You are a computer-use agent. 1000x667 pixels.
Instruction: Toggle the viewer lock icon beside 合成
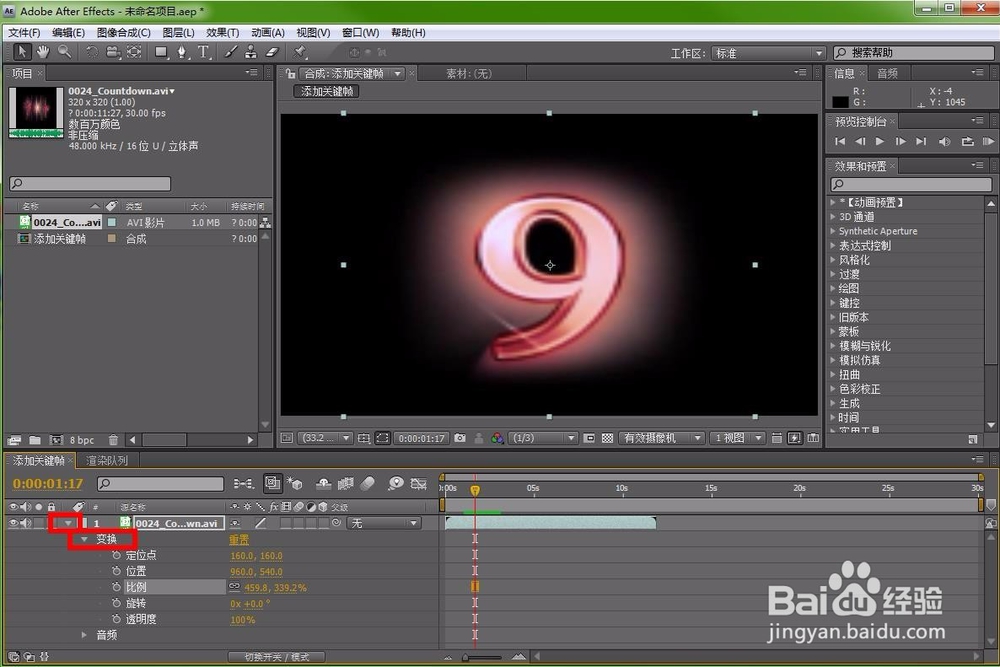click(x=291, y=73)
